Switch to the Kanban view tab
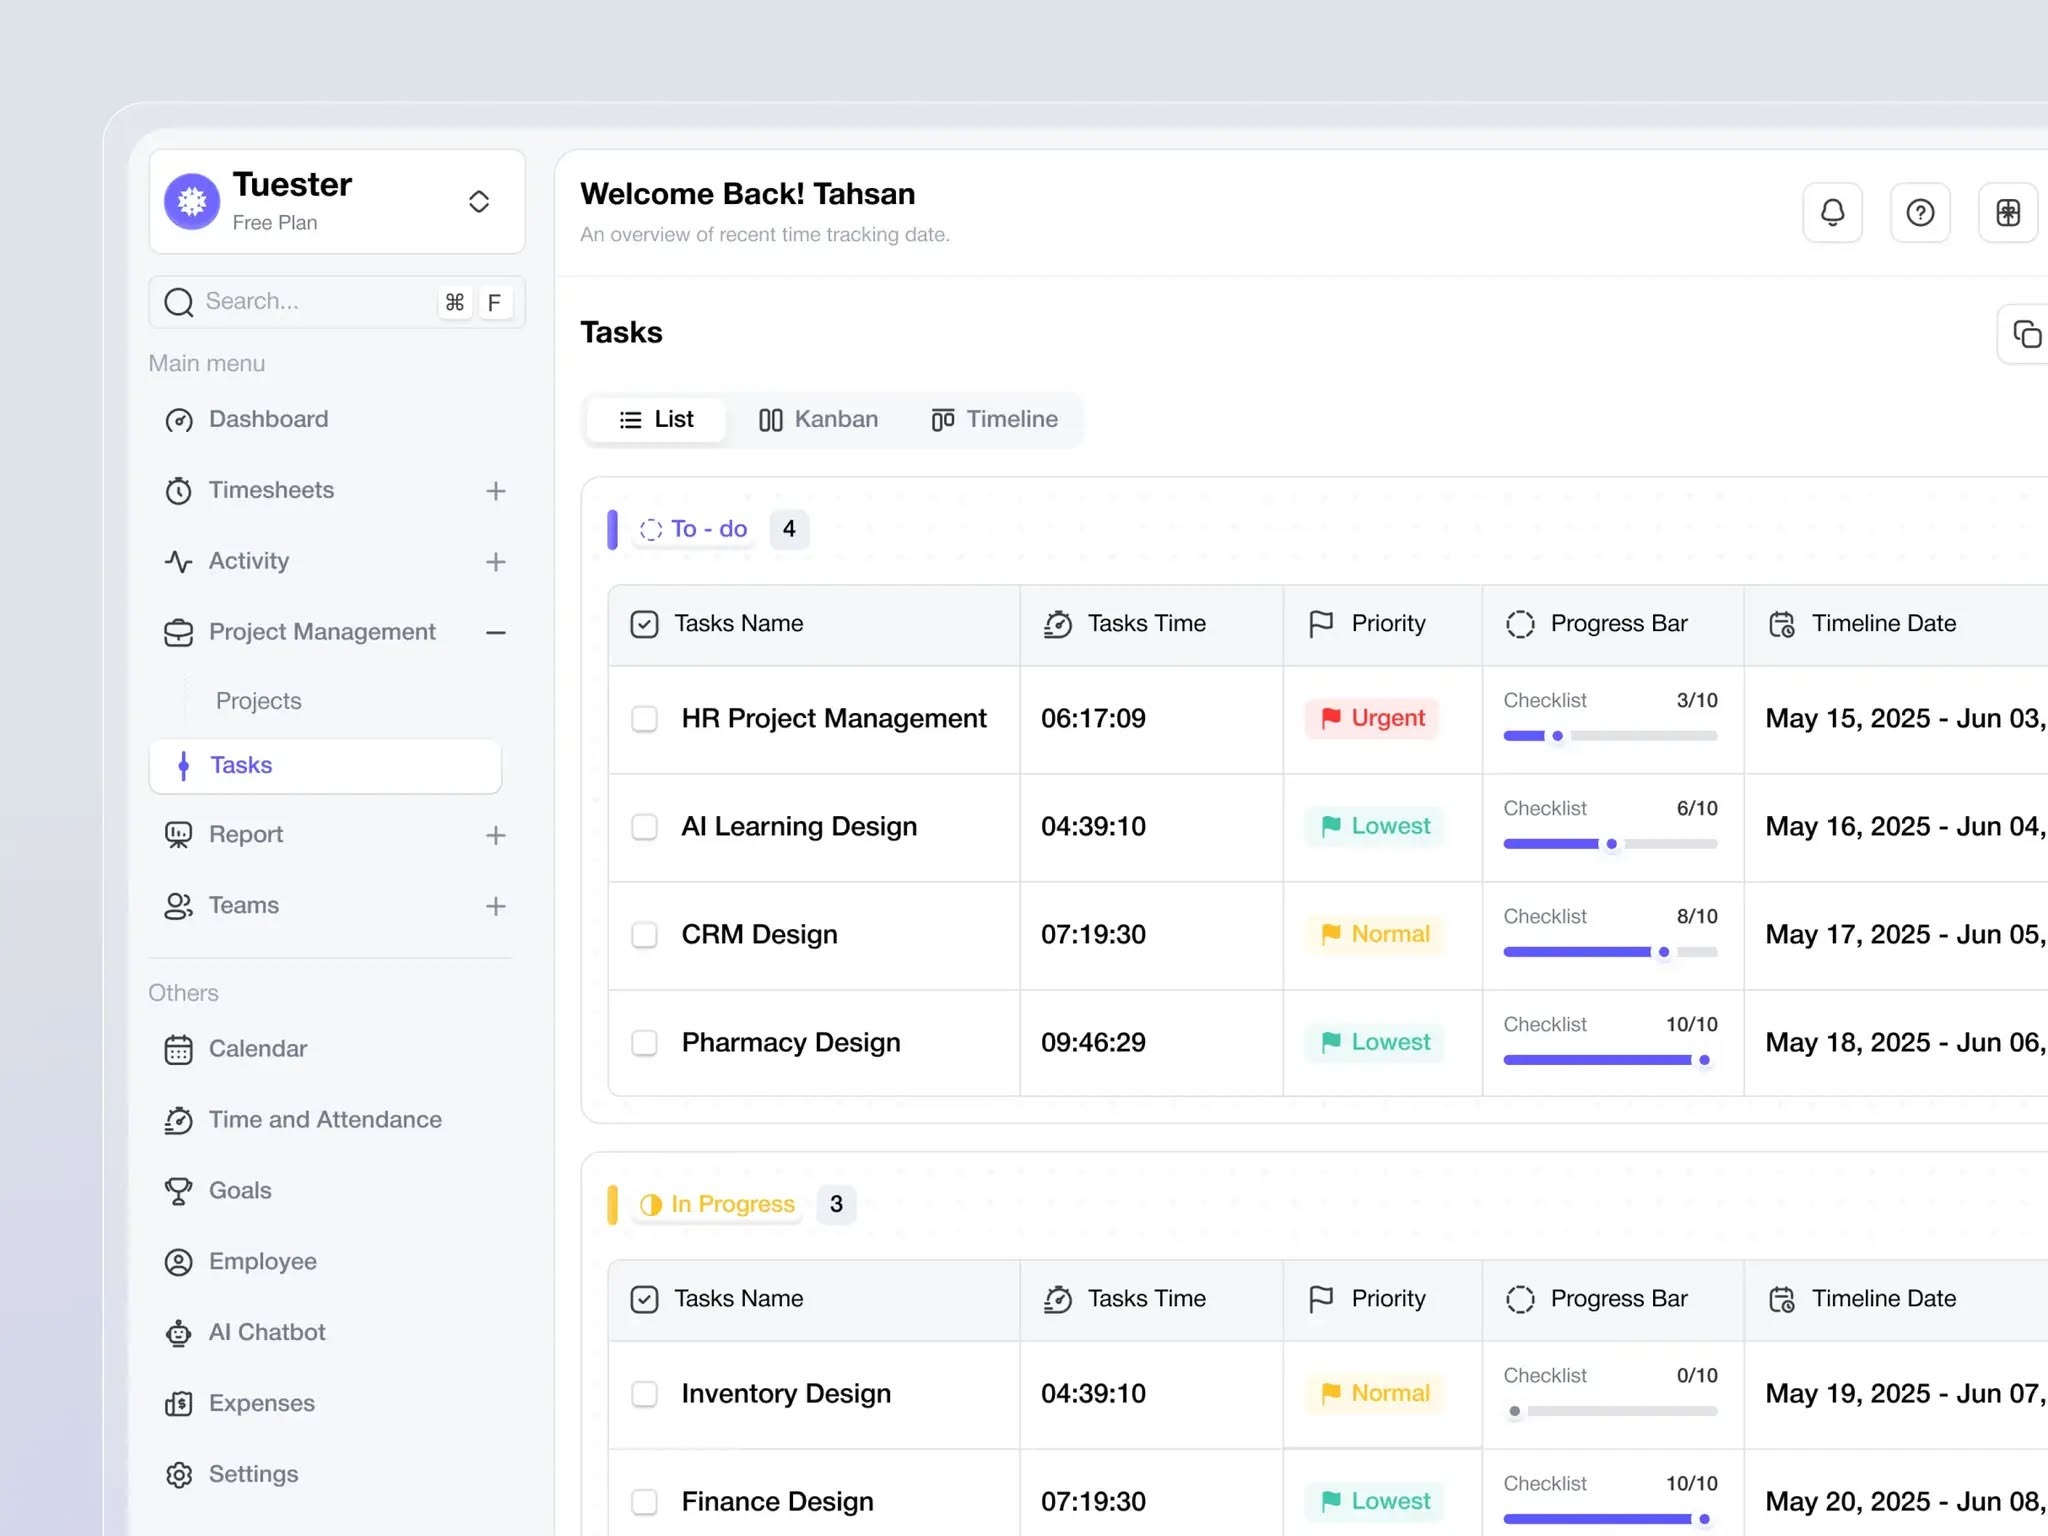The width and height of the screenshot is (2048, 1536). tap(818, 420)
